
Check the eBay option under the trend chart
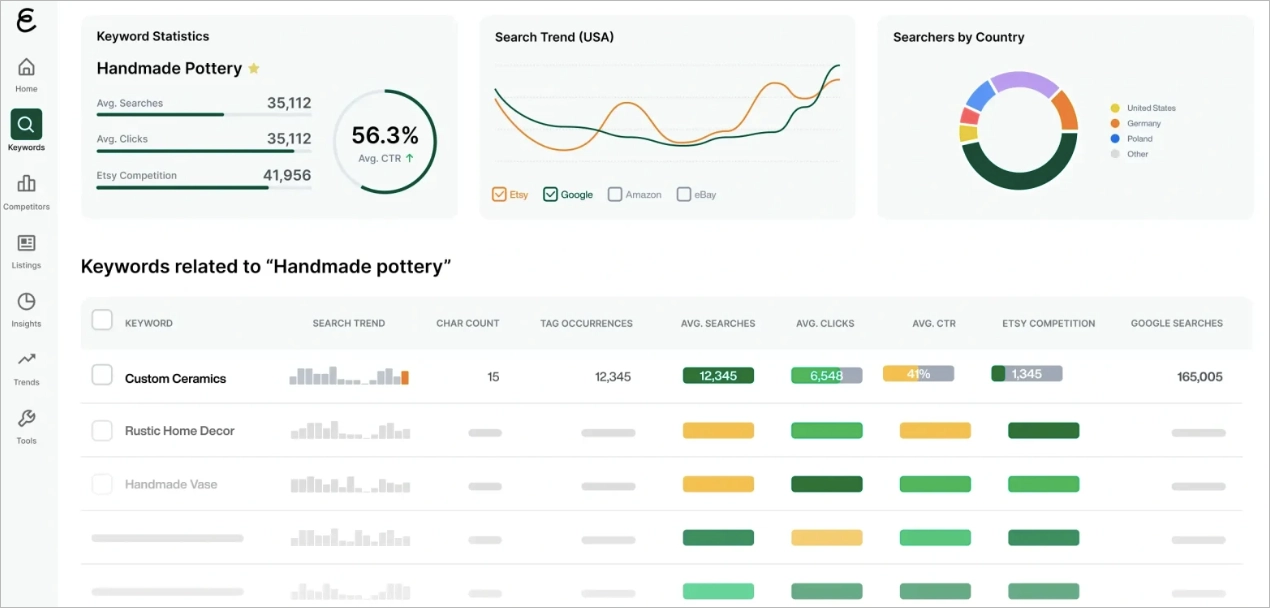(x=684, y=194)
